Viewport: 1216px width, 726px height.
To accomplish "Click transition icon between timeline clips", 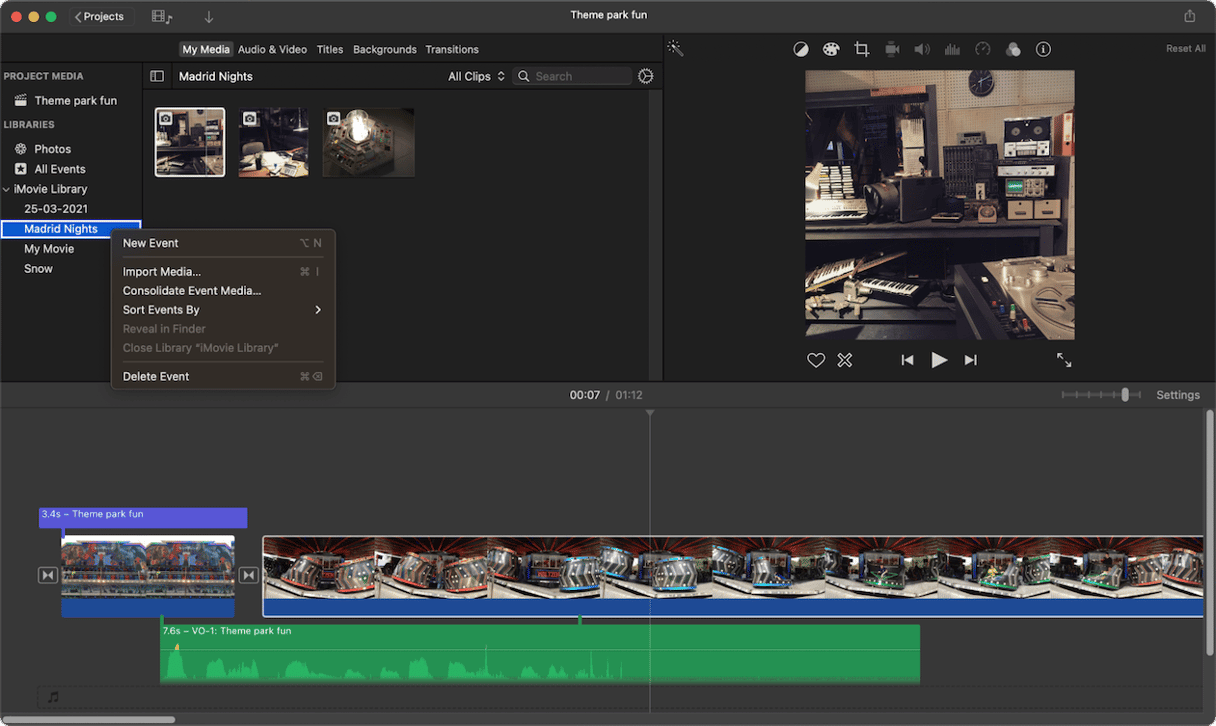I will point(249,575).
